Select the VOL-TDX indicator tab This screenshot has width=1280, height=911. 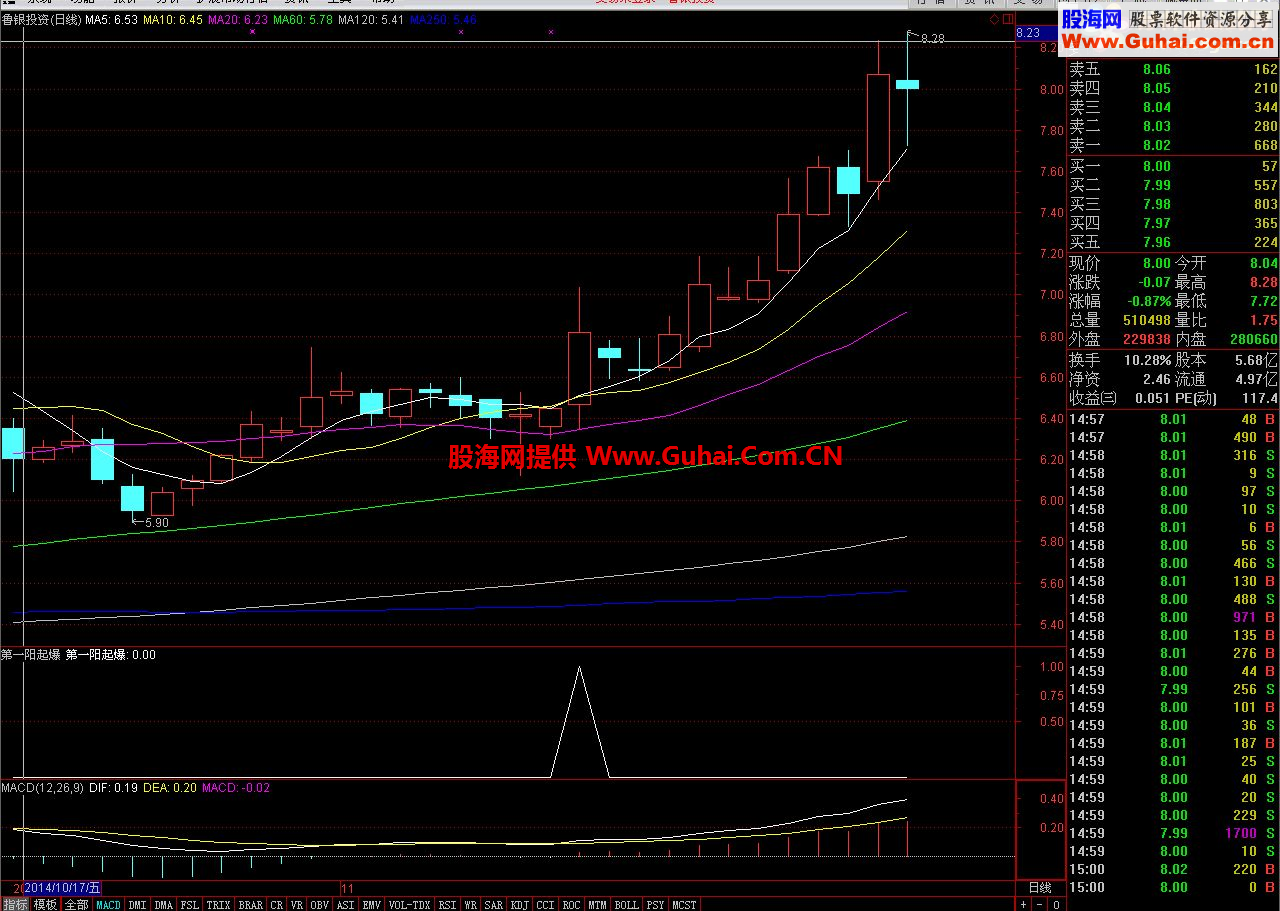410,904
